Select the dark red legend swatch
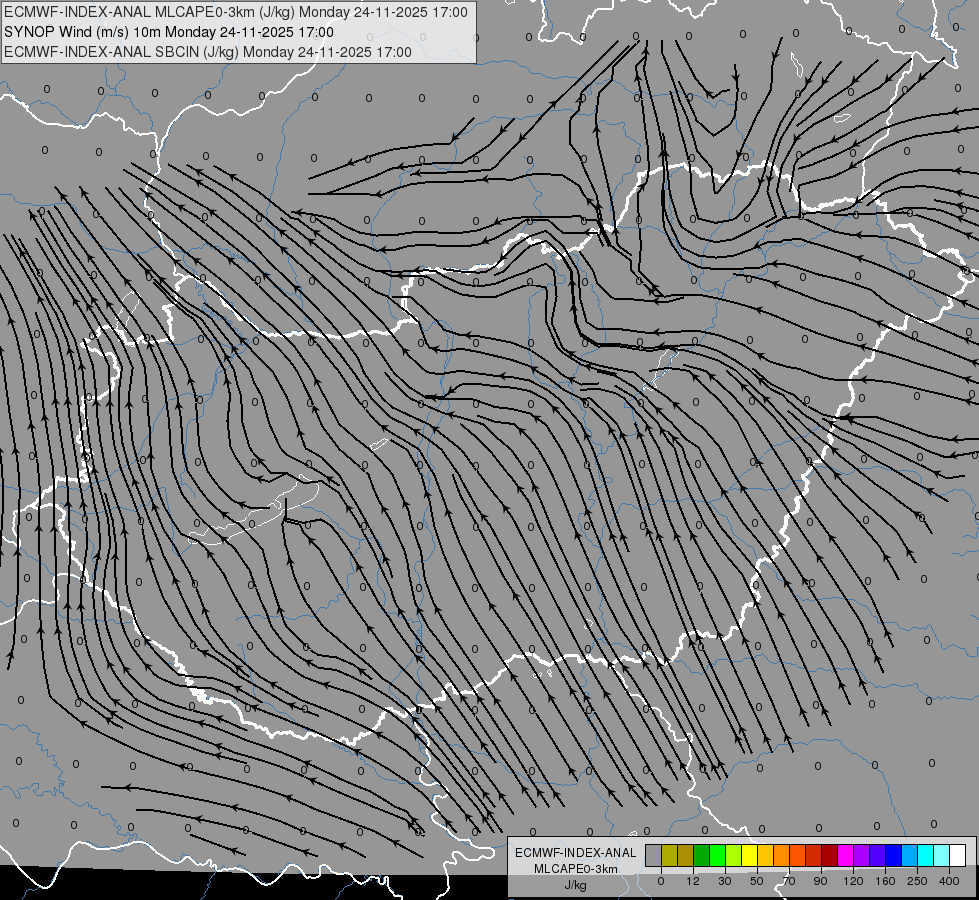Viewport: 979px width, 900px height. pos(829,855)
